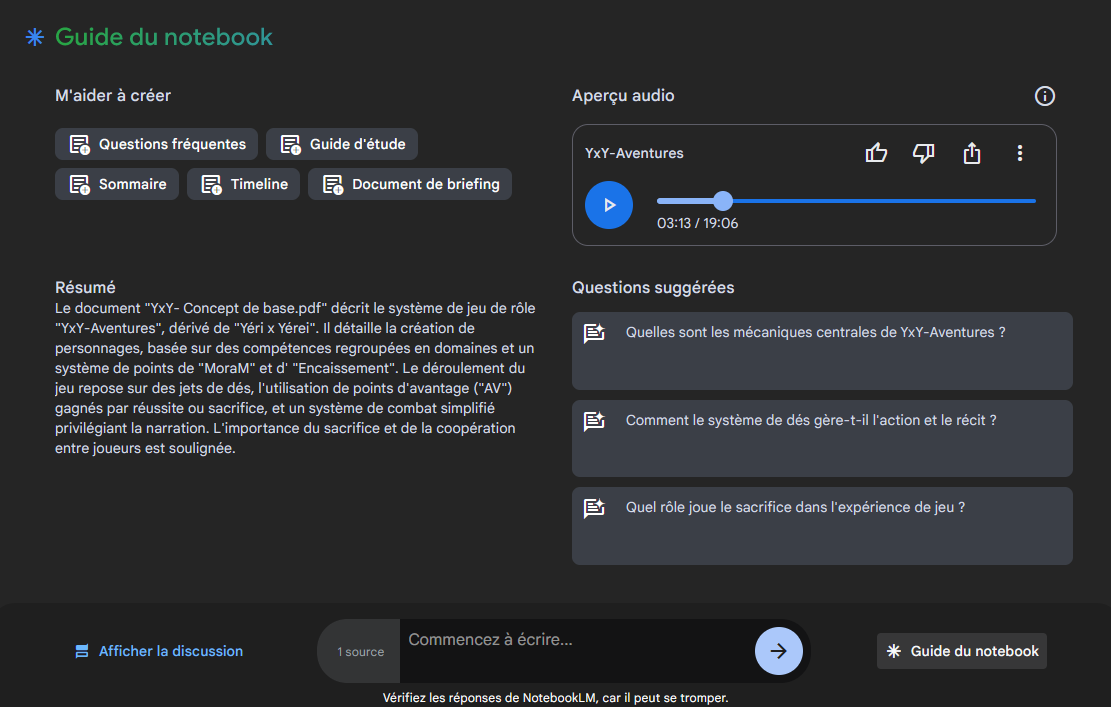Click the M'aider à créer heading
This screenshot has width=1111, height=707.
tap(113, 96)
